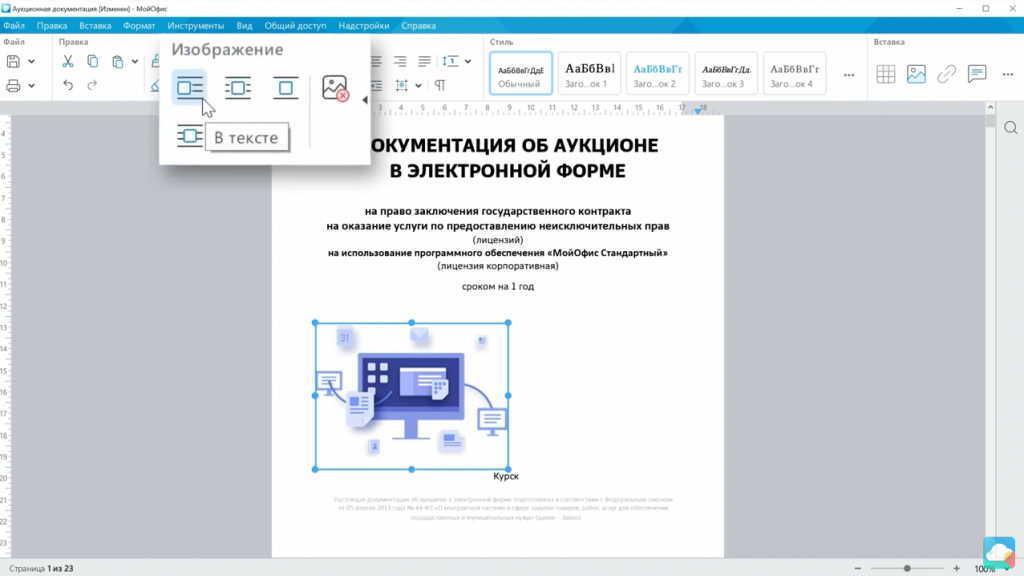Zoom in with the plus button

coord(957,568)
